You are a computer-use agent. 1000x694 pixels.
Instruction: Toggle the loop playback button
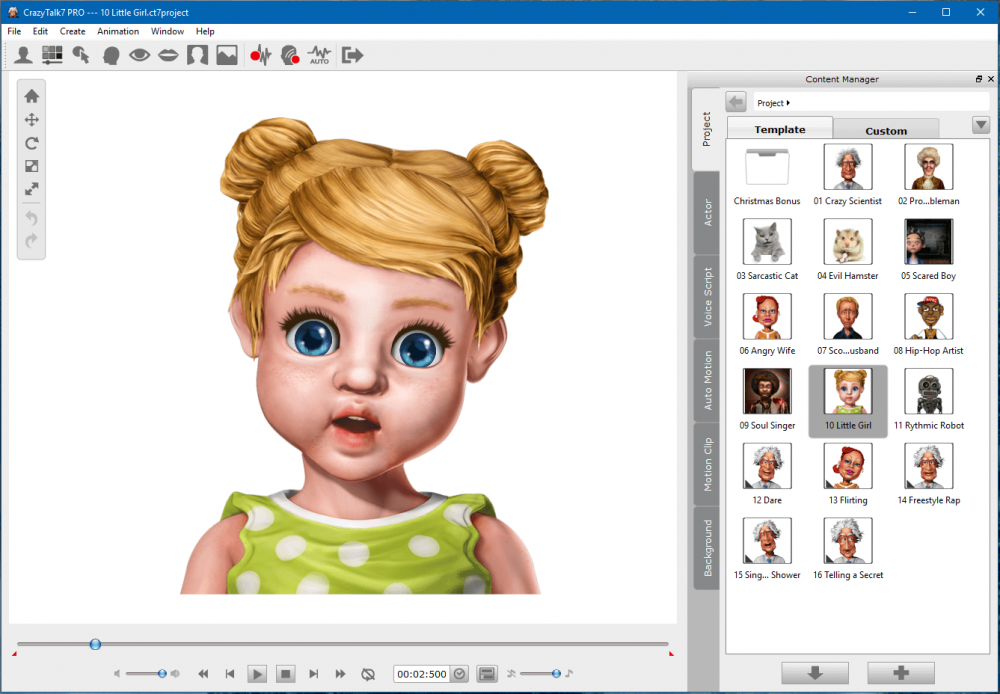tap(368, 674)
